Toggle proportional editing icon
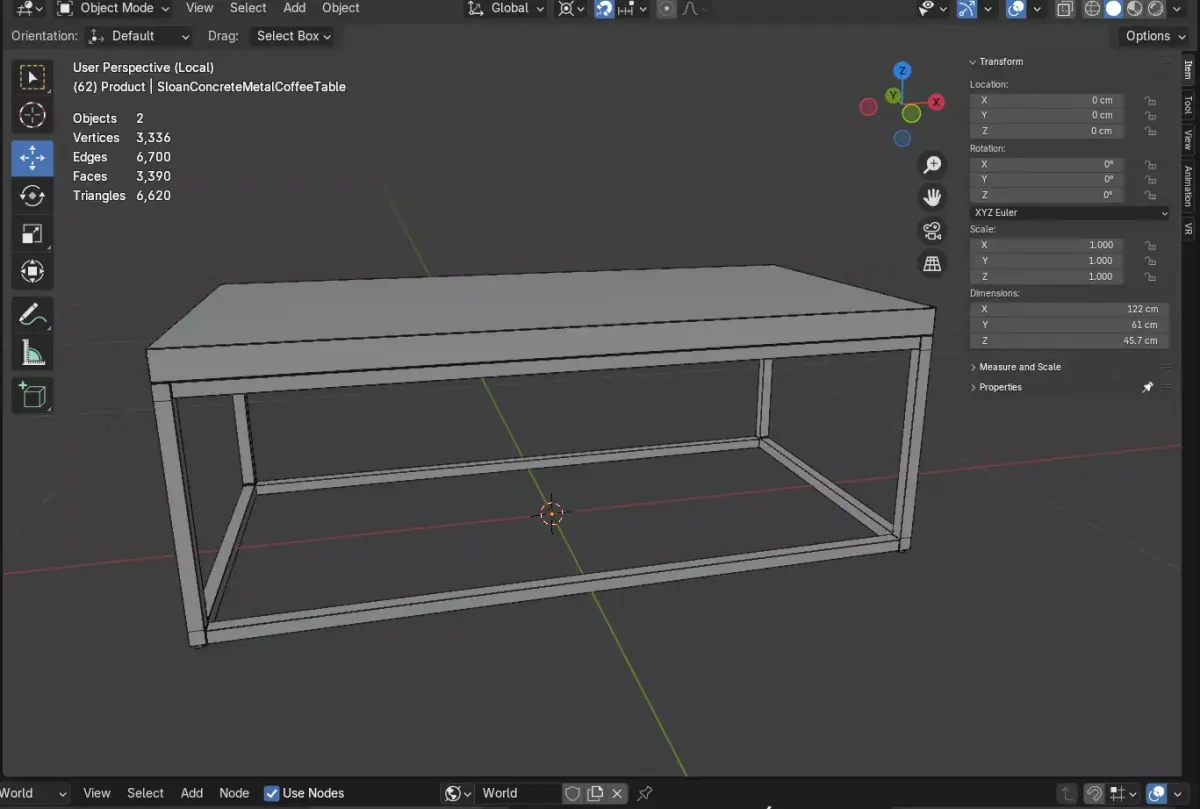1200x809 pixels. (x=667, y=8)
